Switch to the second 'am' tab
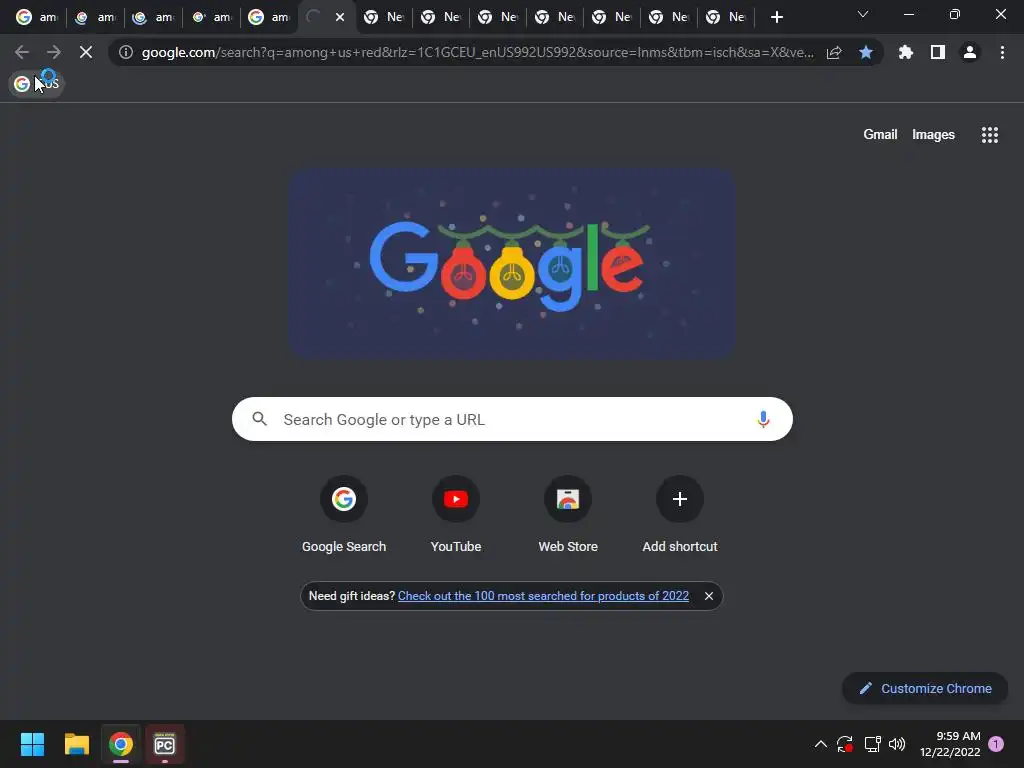1024x768 pixels. pyautogui.click(x=95, y=17)
